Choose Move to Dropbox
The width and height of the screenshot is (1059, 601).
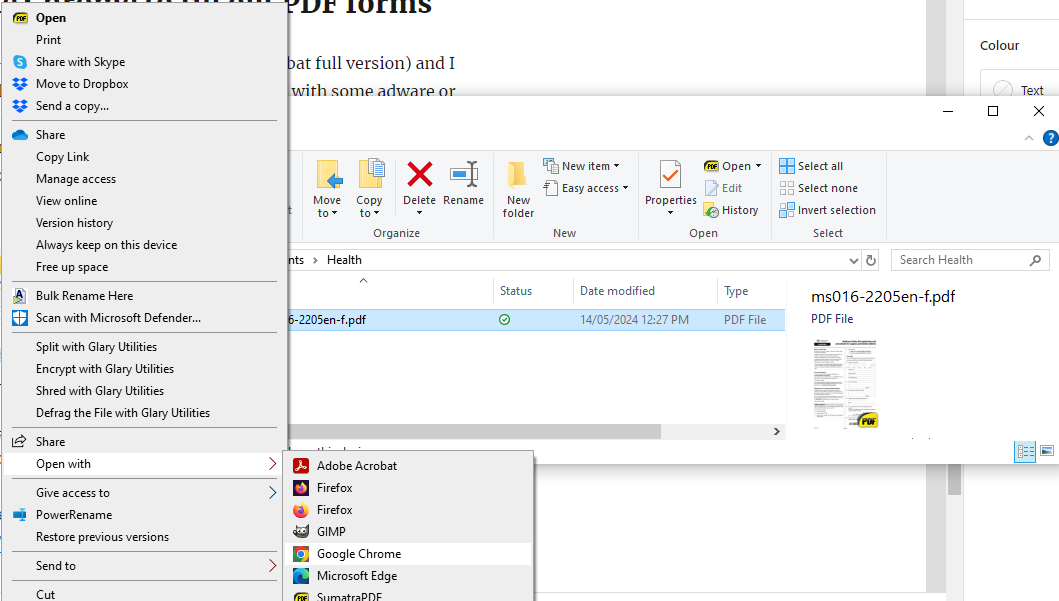click(144, 84)
